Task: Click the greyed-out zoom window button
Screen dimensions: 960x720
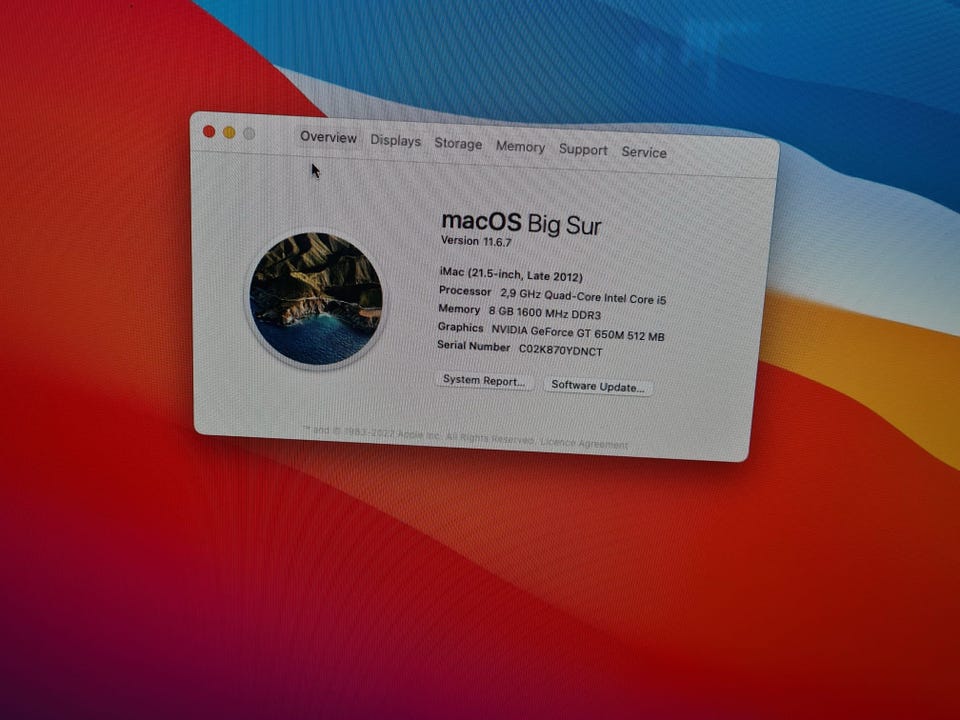Action: pyautogui.click(x=249, y=133)
